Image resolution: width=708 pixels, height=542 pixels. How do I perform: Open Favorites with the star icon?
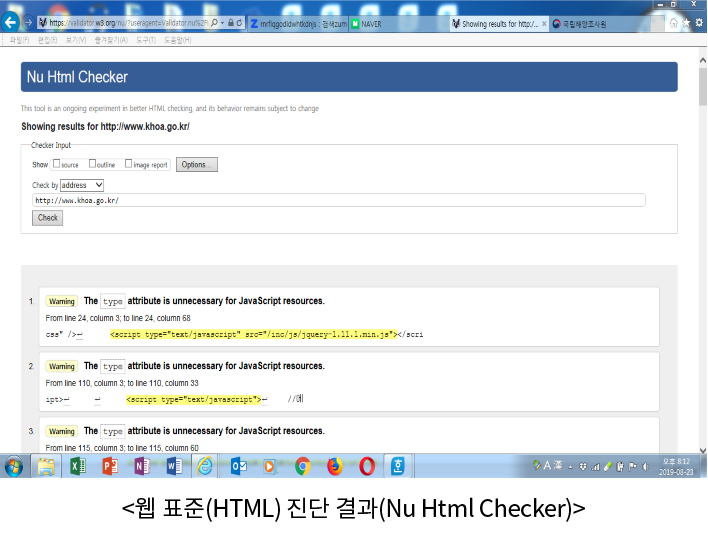(686, 23)
